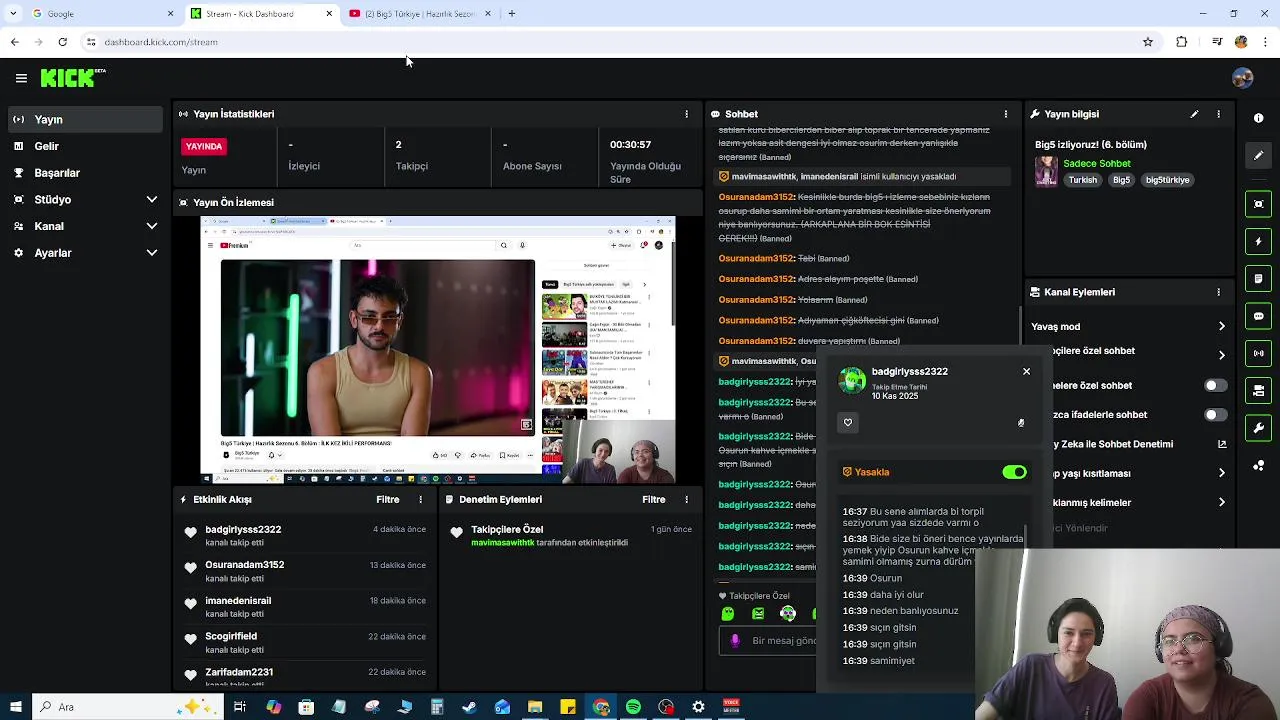Open Yapay Zeka ile Sohbet Denetimi external link
1280x720 pixels.
tap(1222, 444)
